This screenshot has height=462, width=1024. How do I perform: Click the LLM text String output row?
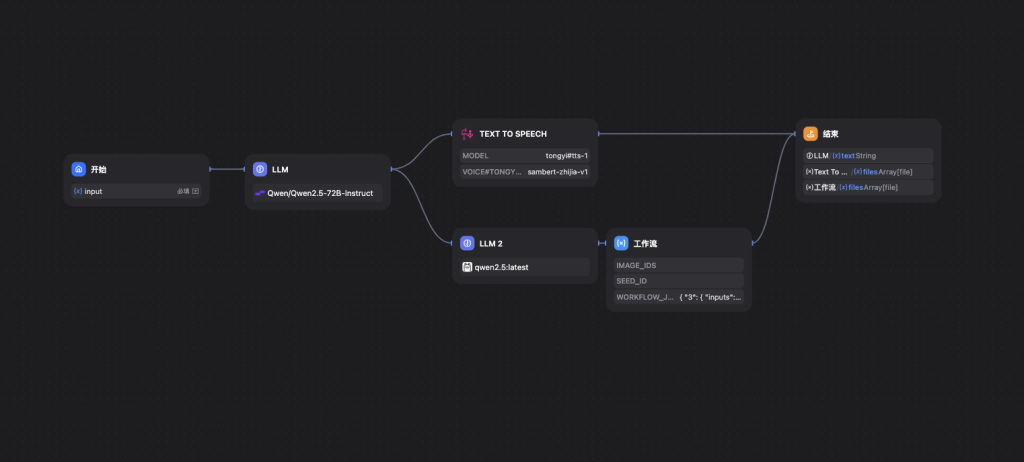[868, 156]
